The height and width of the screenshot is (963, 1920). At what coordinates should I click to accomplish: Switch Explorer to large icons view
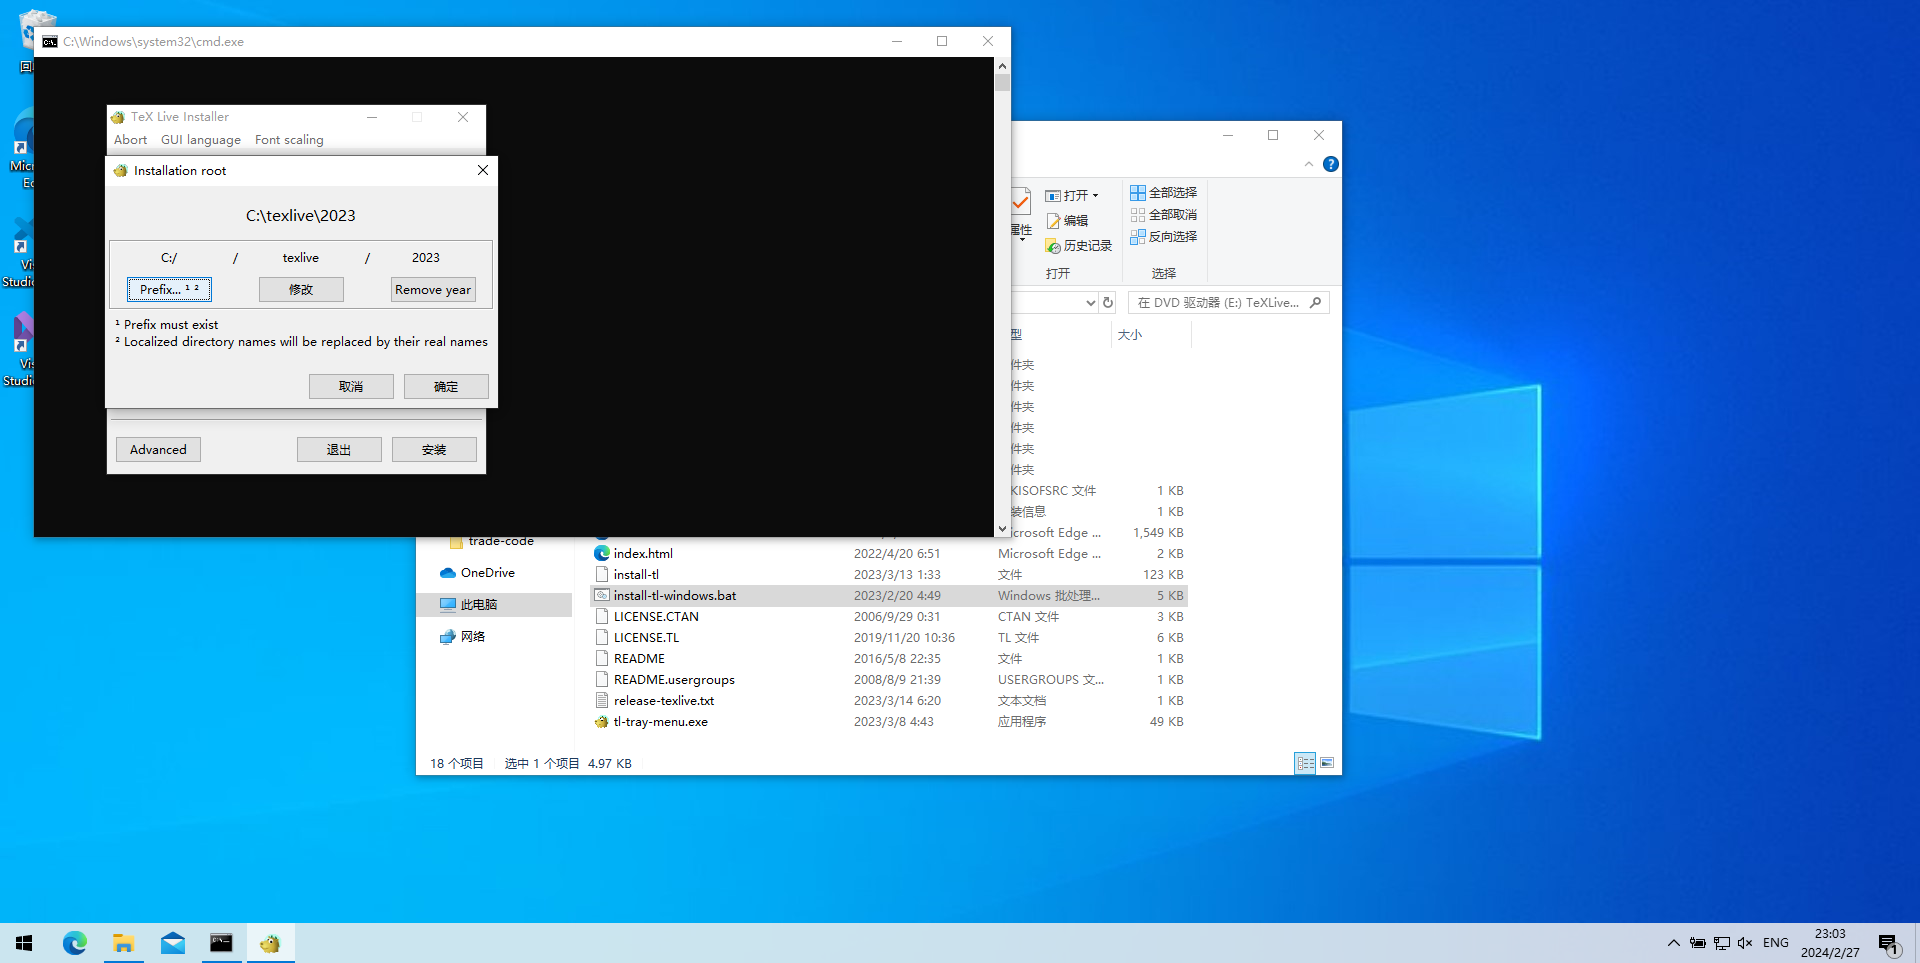(x=1327, y=763)
